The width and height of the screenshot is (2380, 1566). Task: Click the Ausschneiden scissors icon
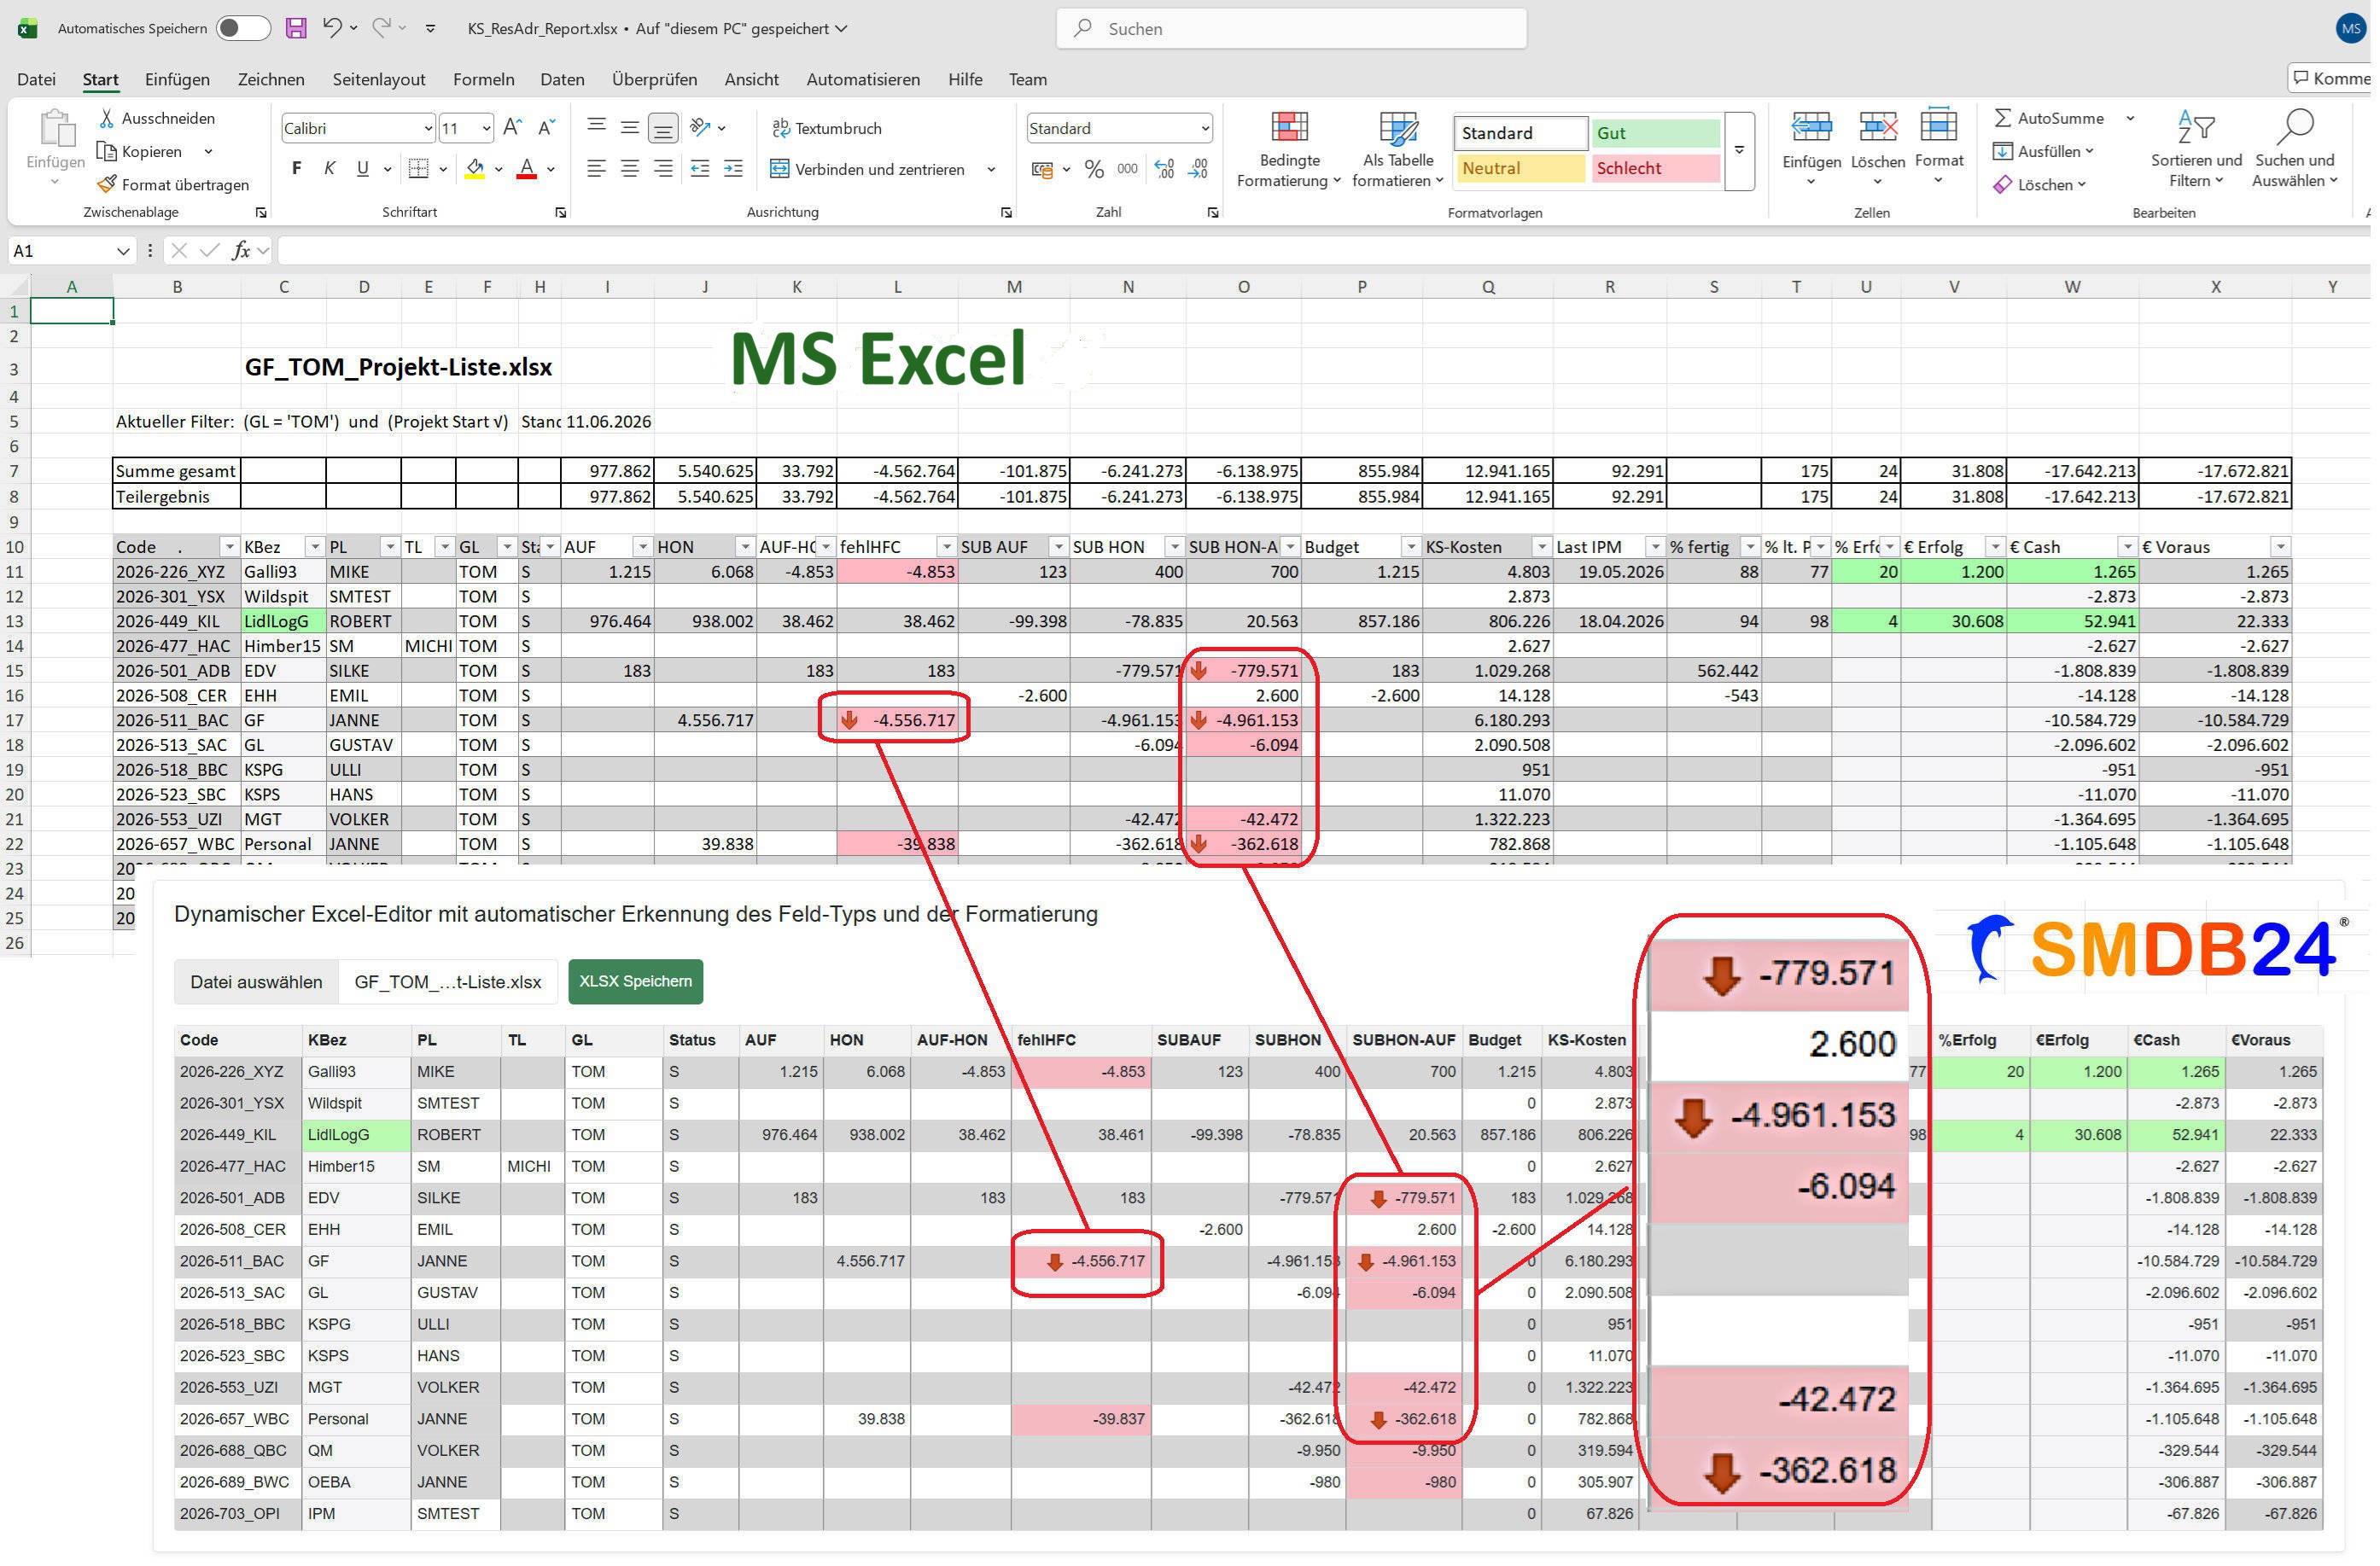click(x=106, y=118)
